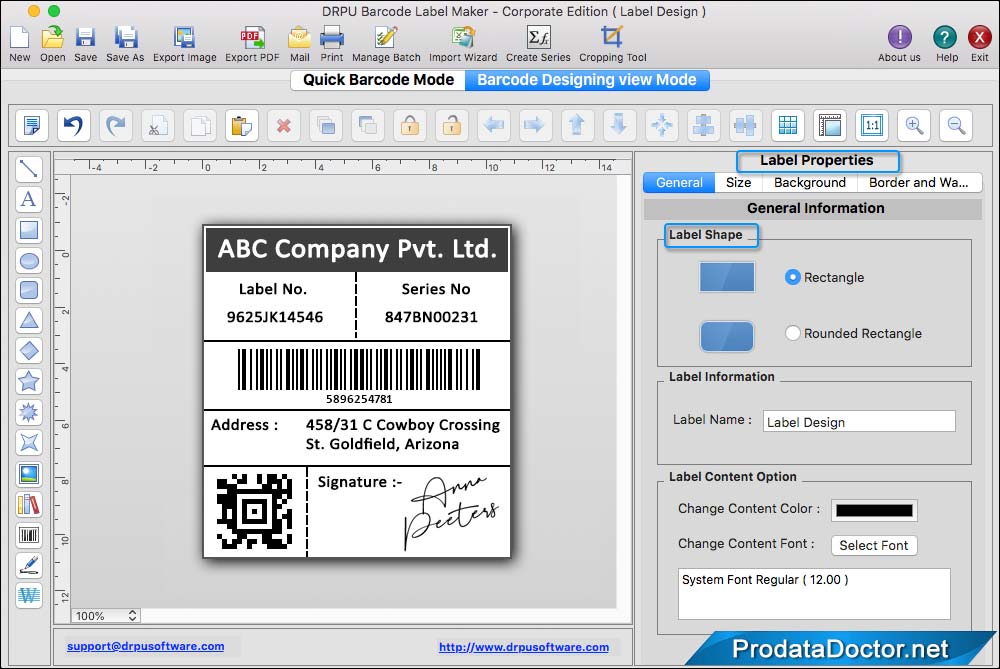Click the Lock padlock icon
Viewport: 1000px width, 669px height.
409,125
